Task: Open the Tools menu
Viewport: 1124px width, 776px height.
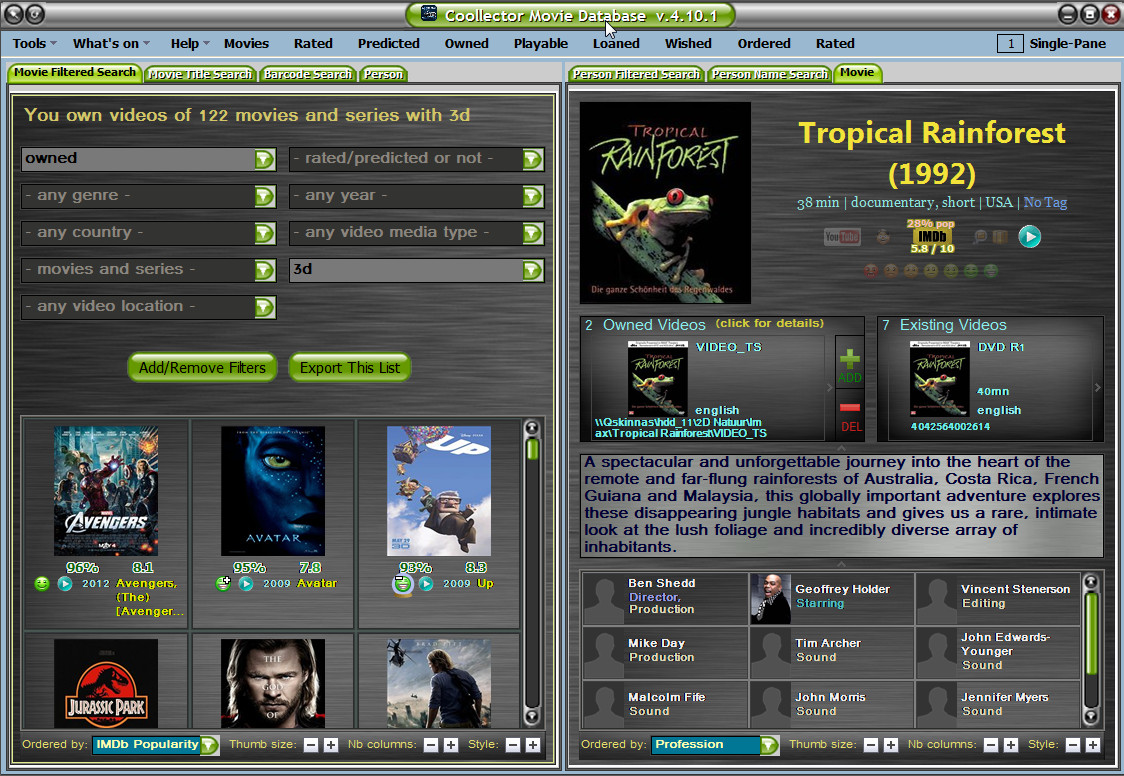Action: (x=34, y=44)
